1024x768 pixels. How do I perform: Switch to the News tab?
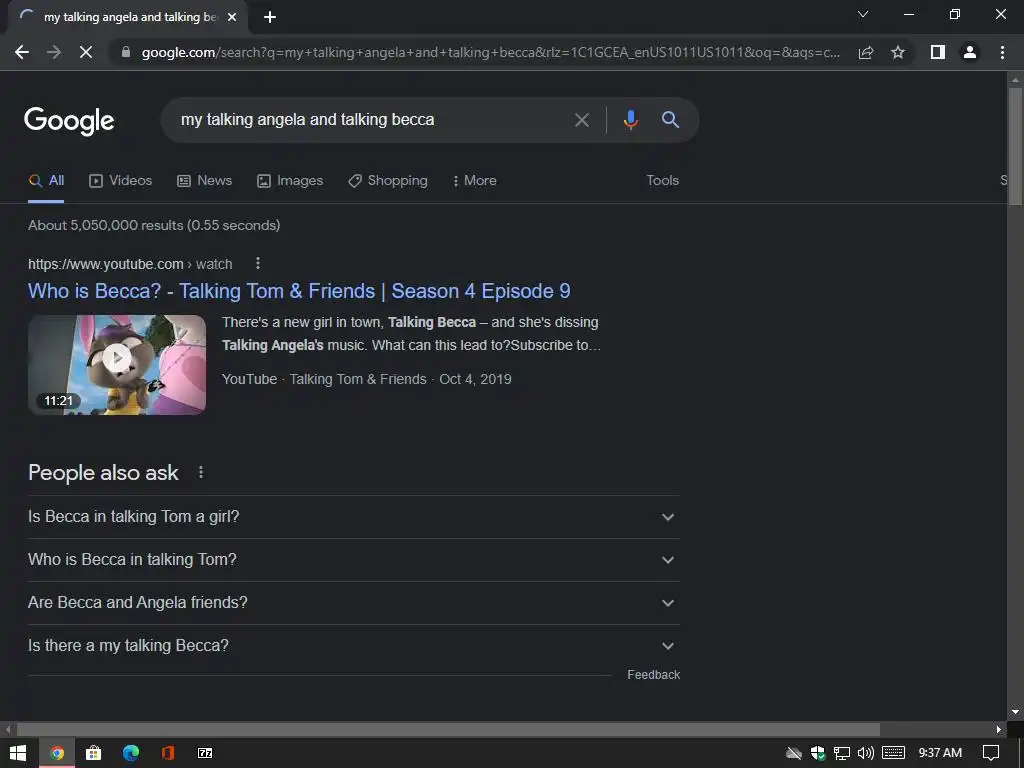point(204,181)
